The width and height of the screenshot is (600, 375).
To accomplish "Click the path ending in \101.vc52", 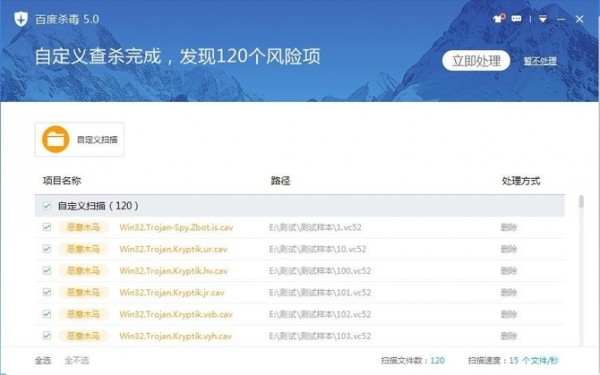I will 320,292.
